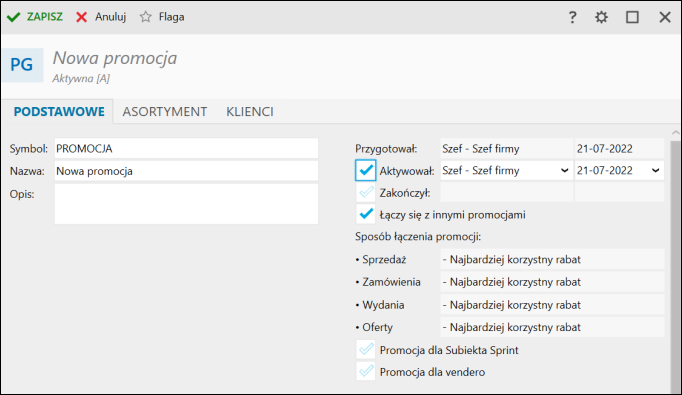Open help with the question mark icon

click(x=572, y=17)
